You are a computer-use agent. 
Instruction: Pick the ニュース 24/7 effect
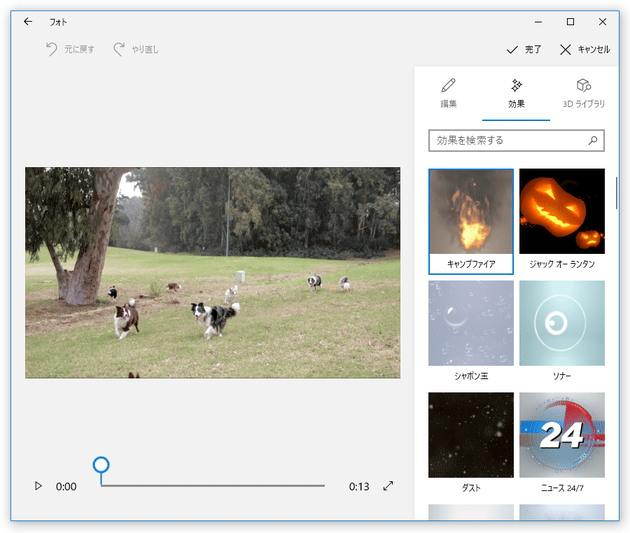562,435
